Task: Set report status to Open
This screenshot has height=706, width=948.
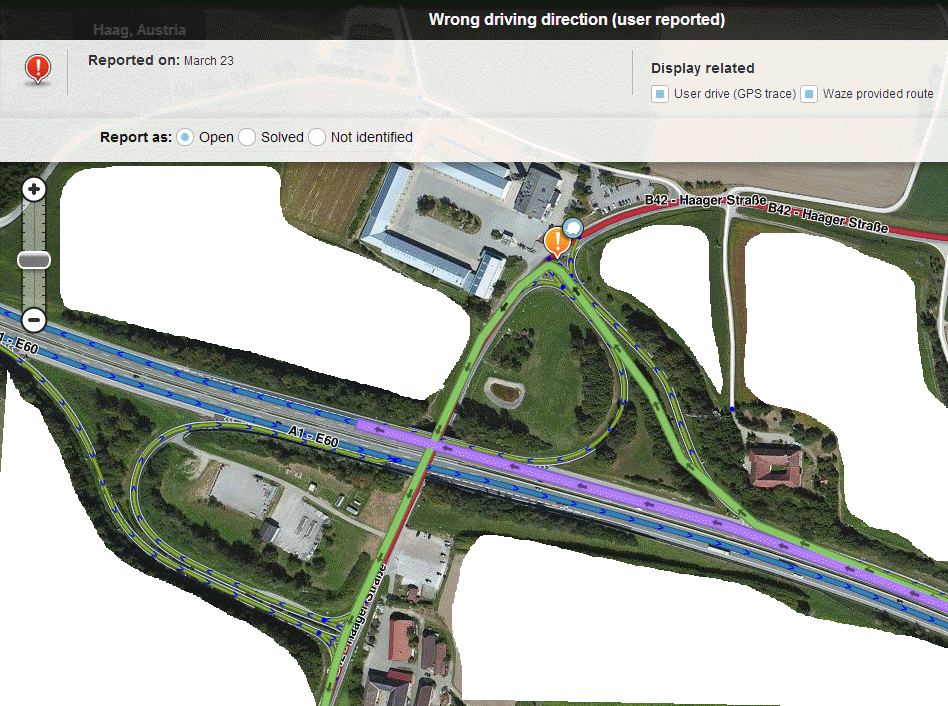Action: pyautogui.click(x=185, y=137)
